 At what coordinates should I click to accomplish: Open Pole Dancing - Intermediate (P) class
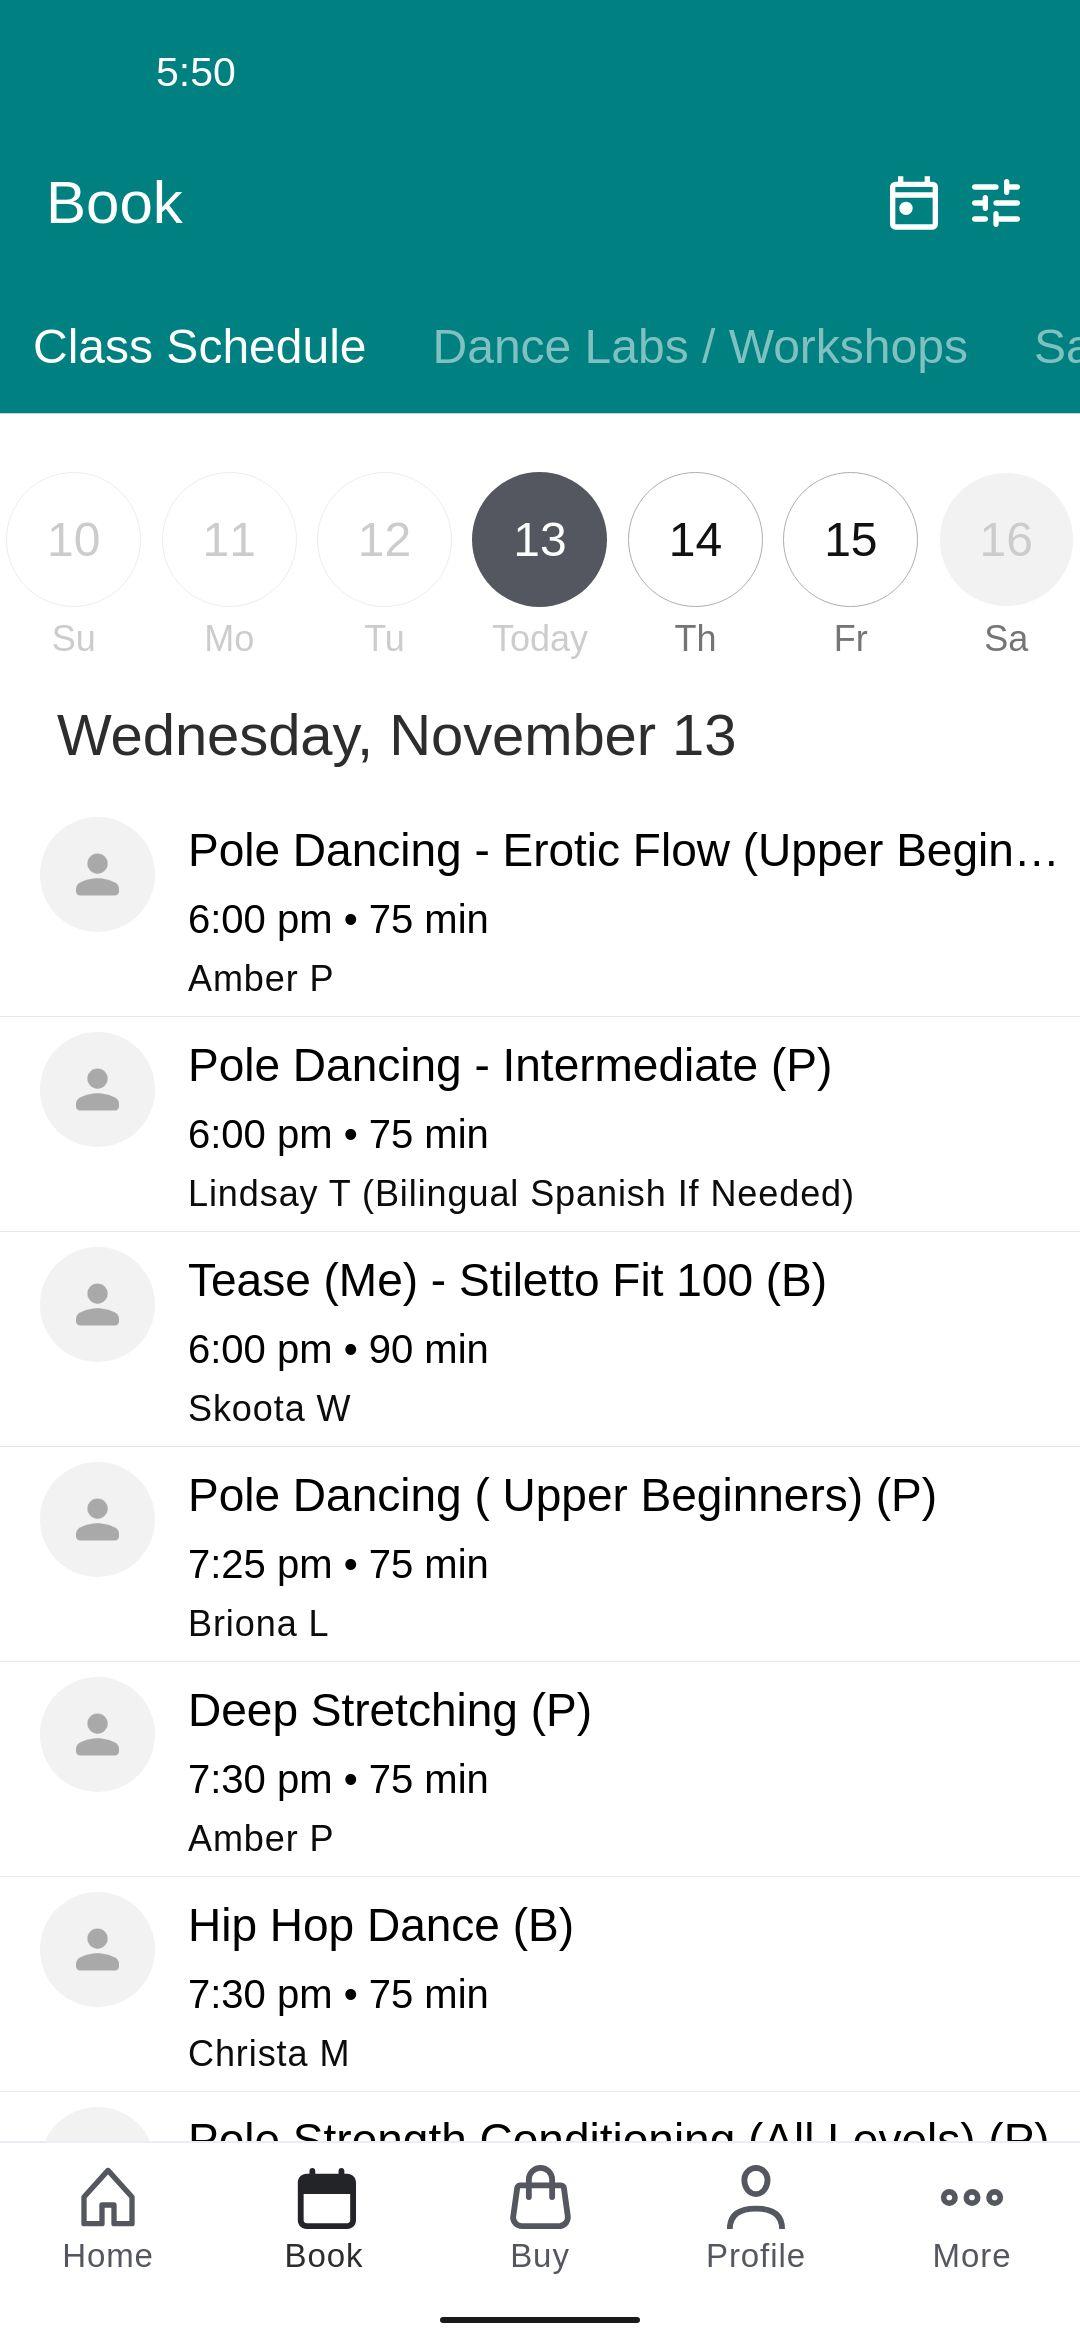pos(540,1125)
